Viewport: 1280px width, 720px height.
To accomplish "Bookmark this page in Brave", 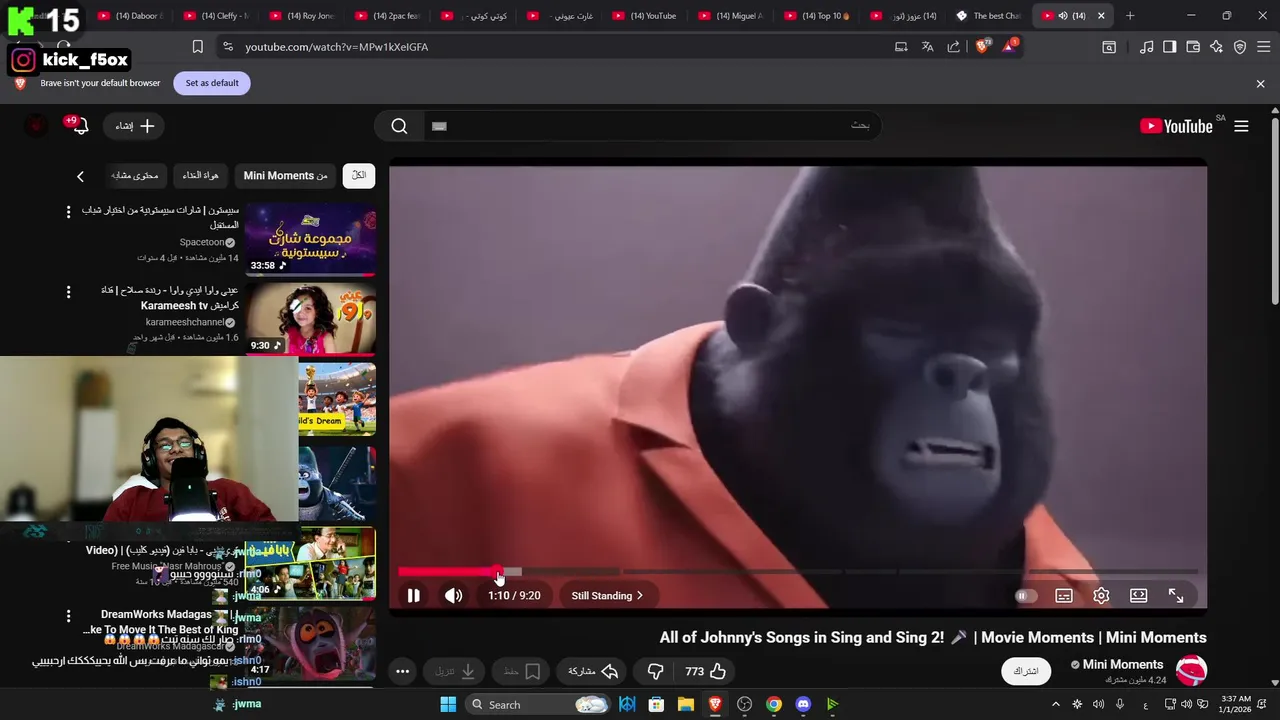I will click(198, 47).
